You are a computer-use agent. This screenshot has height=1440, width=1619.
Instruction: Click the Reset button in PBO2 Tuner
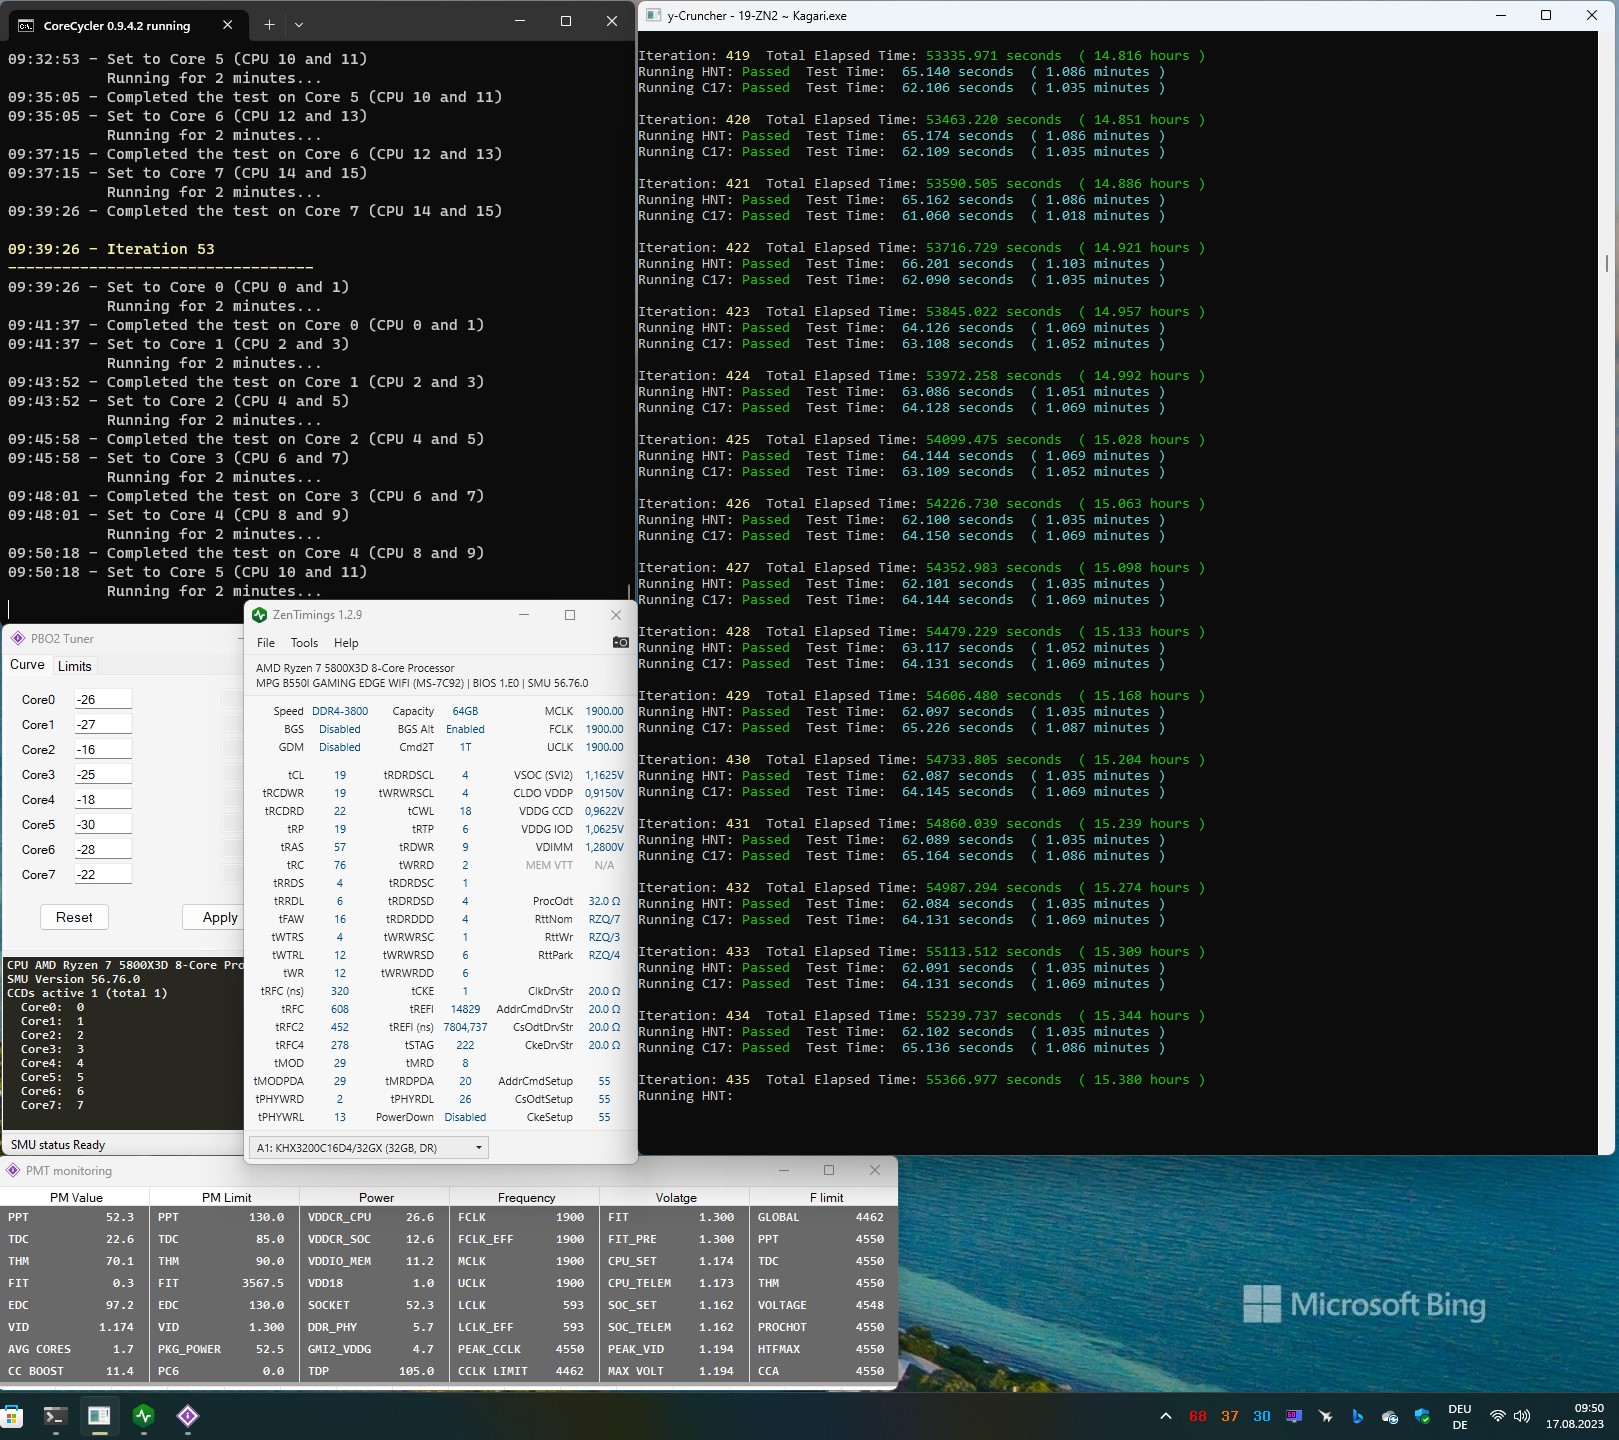(x=74, y=917)
